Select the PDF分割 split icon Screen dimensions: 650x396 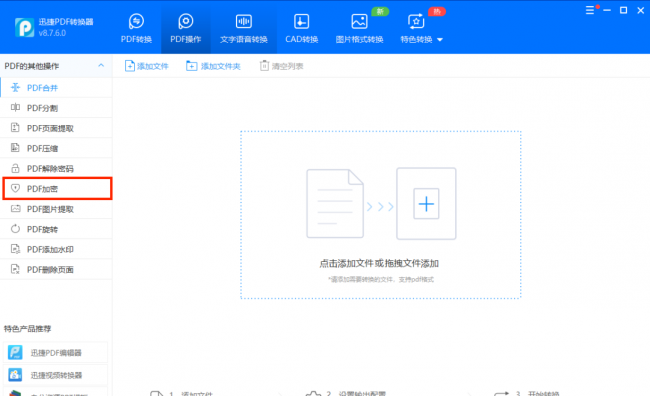(x=15, y=107)
